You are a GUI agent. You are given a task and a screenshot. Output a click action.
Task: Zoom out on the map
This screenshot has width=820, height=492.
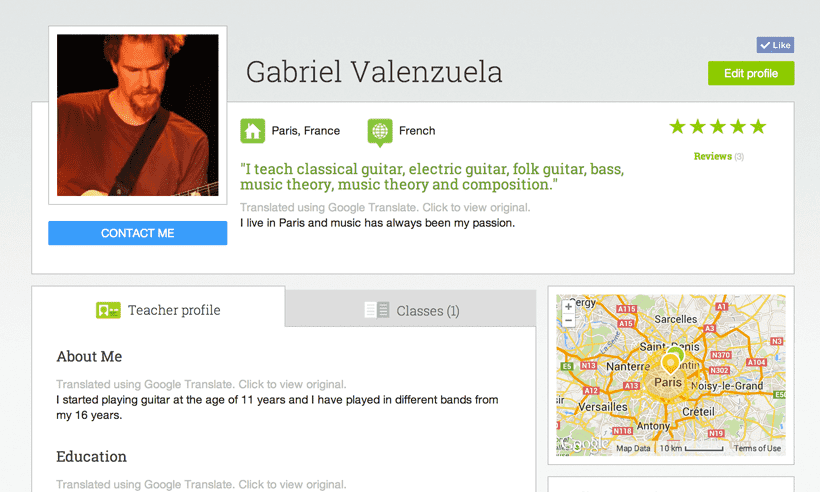click(x=569, y=320)
